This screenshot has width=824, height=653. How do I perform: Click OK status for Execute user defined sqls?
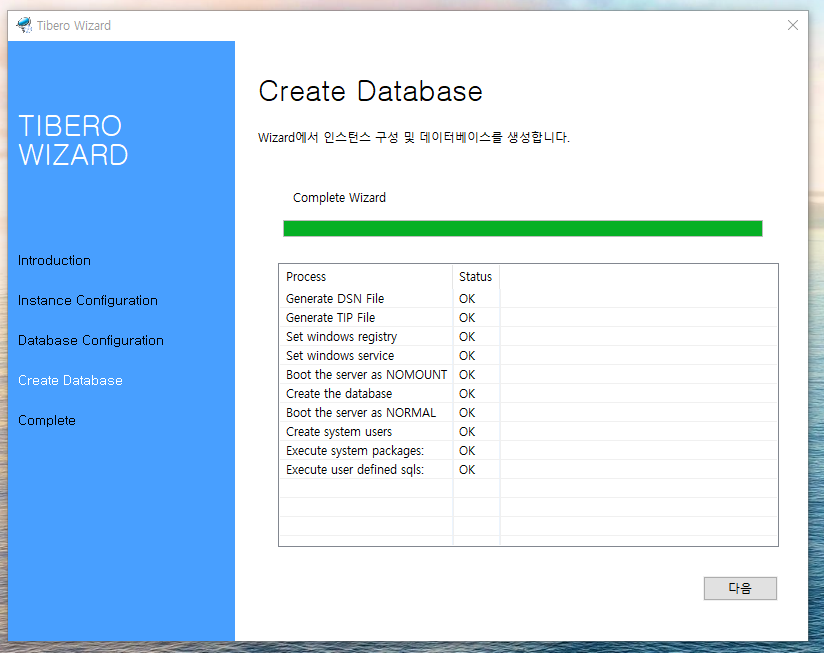(x=467, y=469)
